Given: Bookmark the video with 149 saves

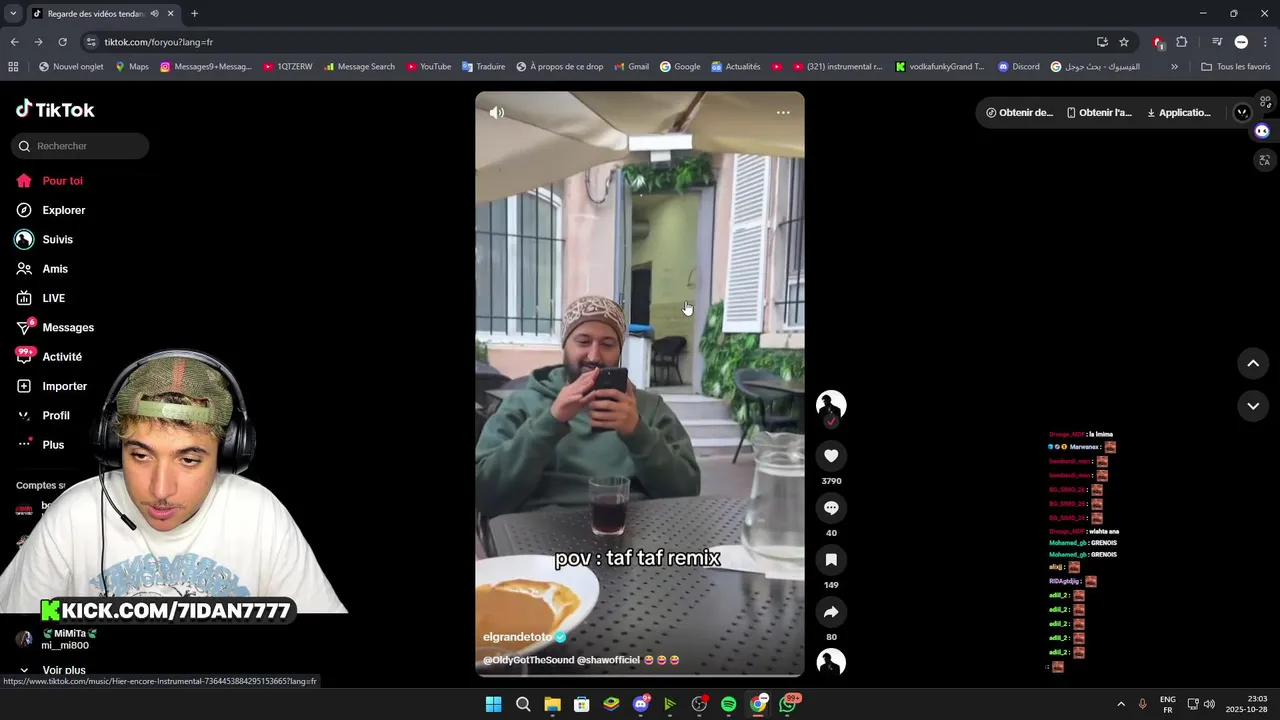Looking at the screenshot, I should [x=831, y=560].
